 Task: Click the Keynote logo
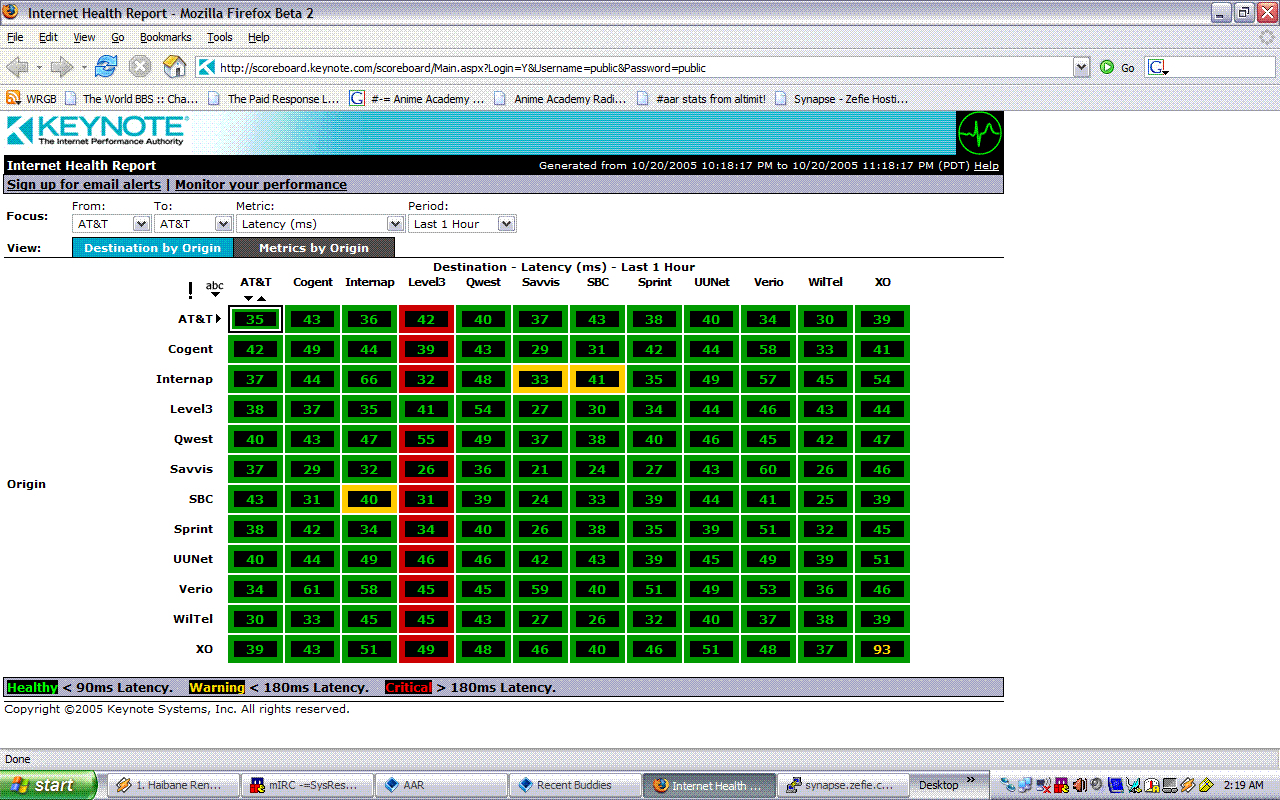97,131
